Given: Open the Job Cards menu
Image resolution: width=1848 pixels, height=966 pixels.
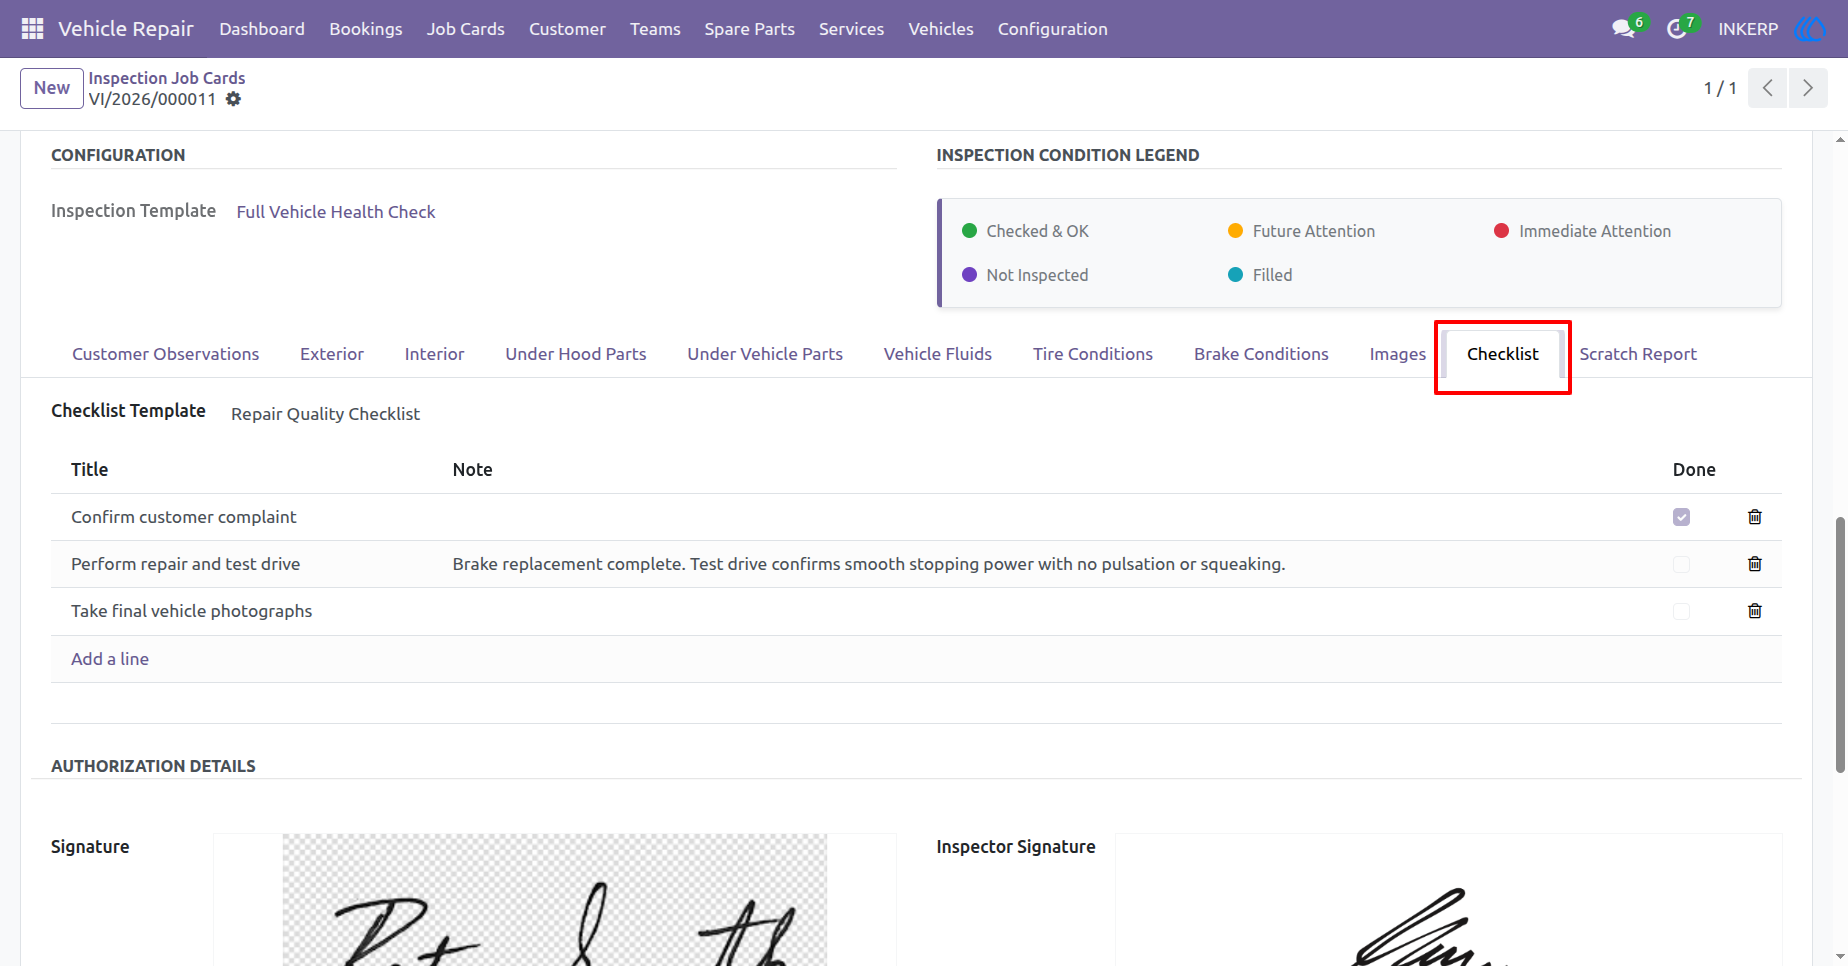Looking at the screenshot, I should 466,29.
